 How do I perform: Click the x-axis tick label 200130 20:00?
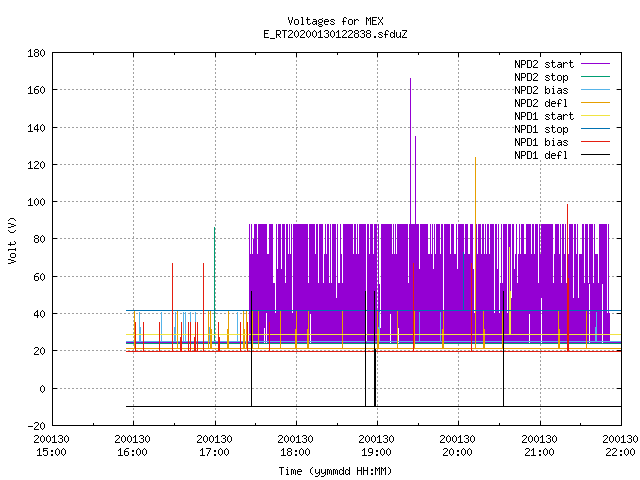(458, 446)
